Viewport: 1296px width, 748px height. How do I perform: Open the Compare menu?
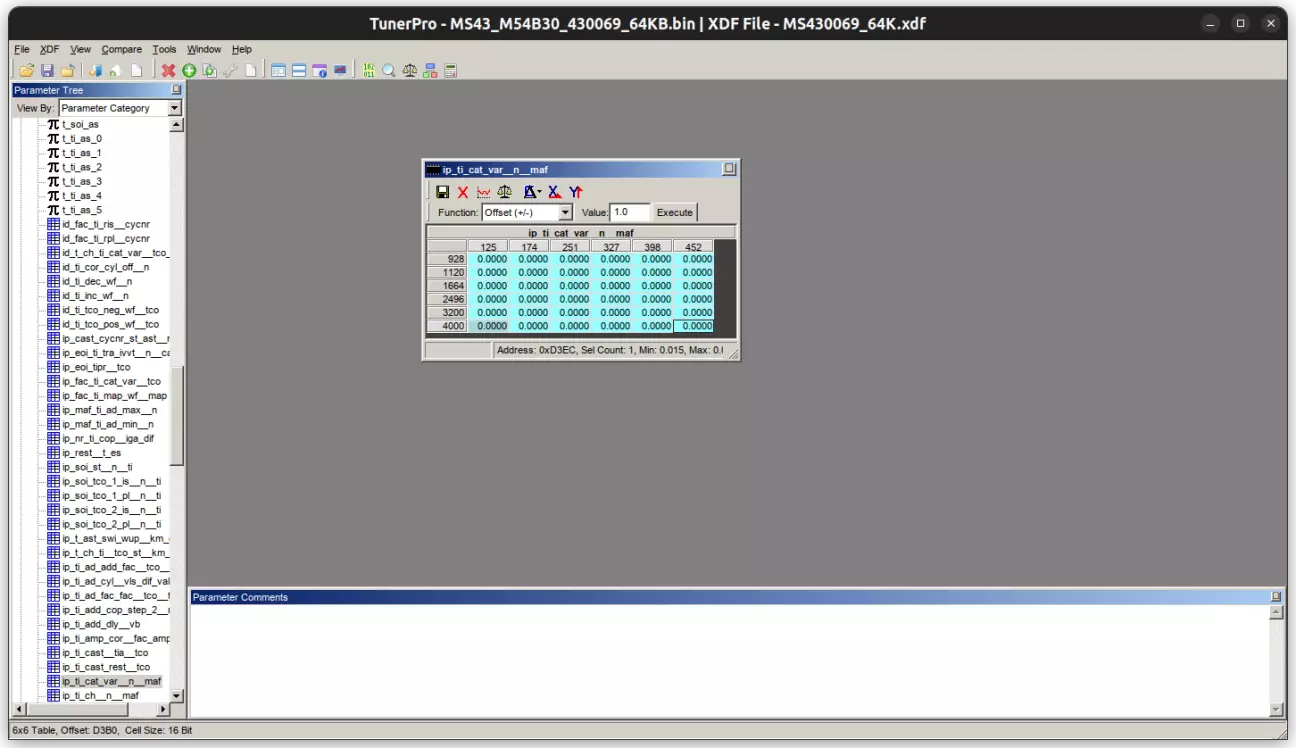coord(121,49)
